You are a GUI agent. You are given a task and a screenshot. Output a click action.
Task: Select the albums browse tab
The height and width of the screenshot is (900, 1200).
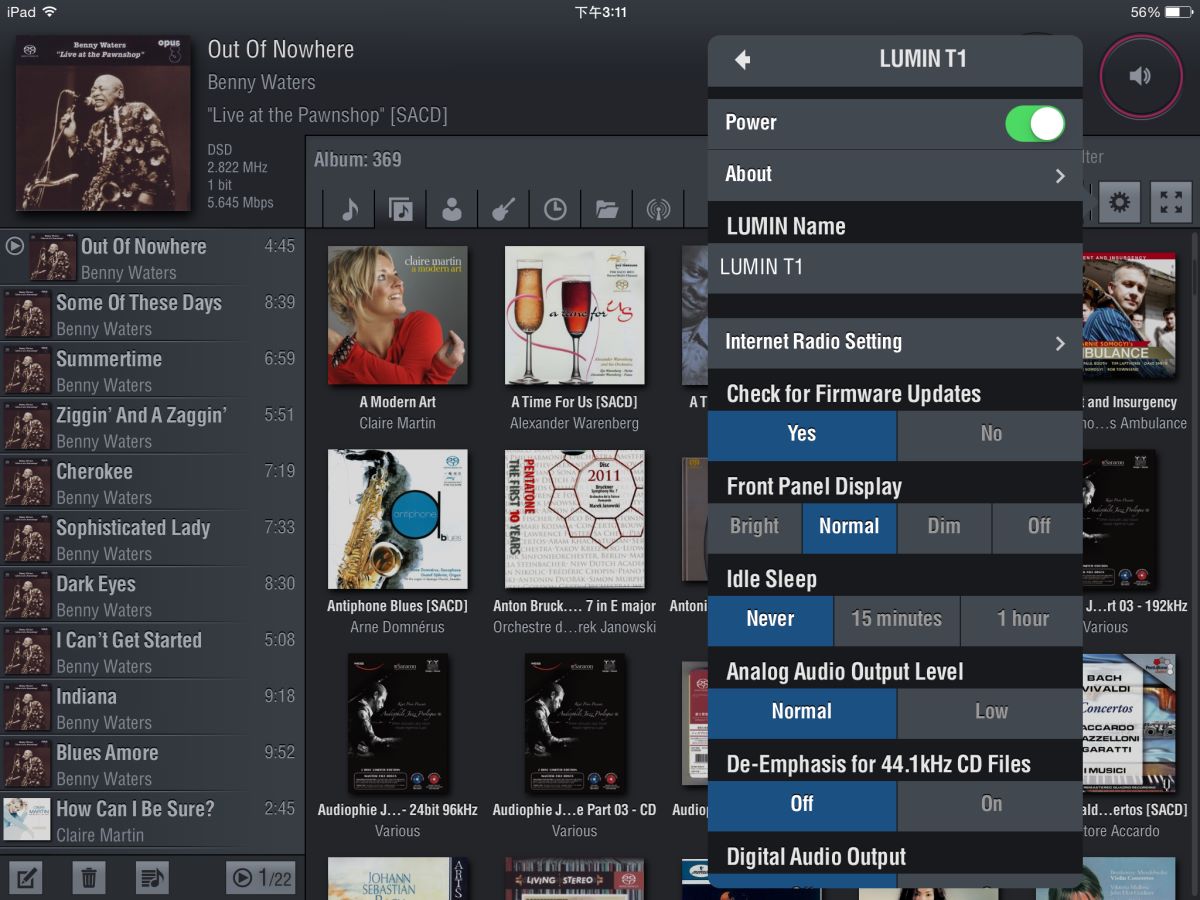pos(401,208)
